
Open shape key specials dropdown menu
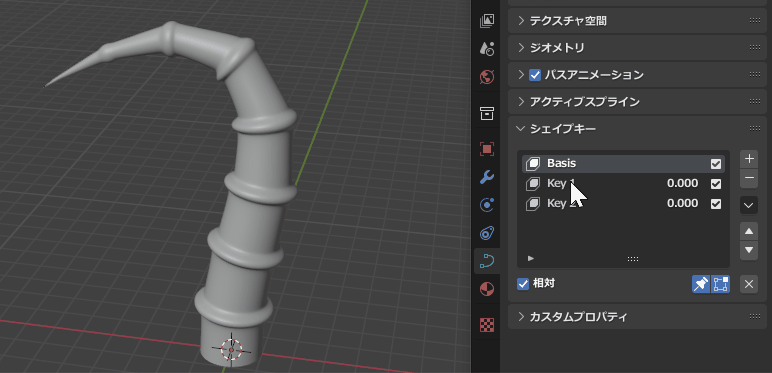point(749,205)
